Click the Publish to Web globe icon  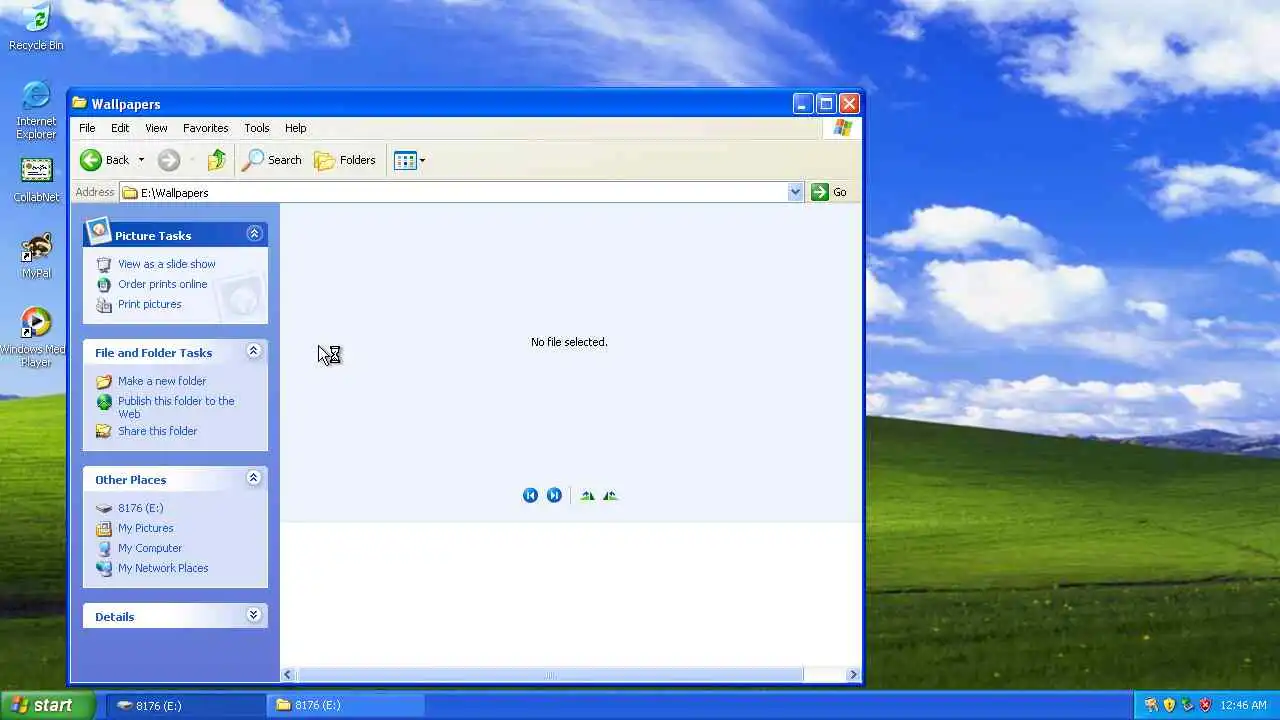(x=104, y=402)
